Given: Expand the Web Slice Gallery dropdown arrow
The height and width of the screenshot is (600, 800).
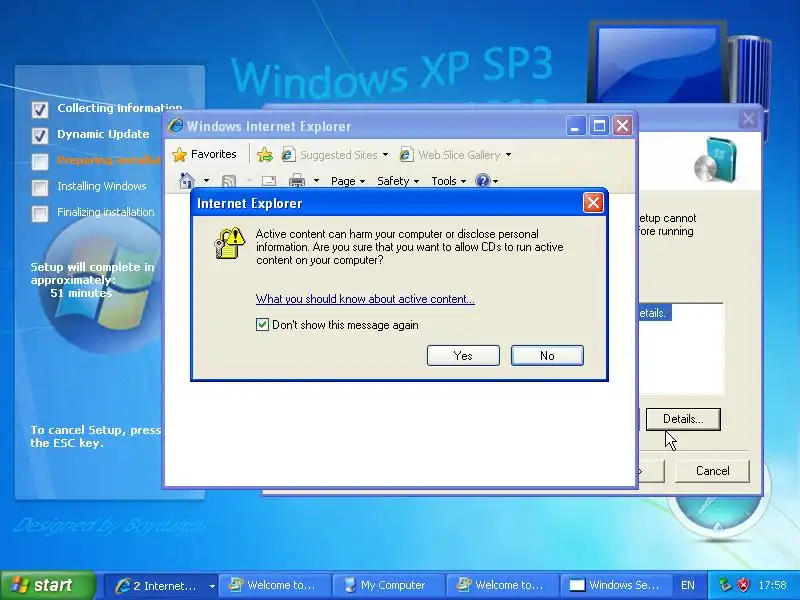Looking at the screenshot, I should click(508, 155).
